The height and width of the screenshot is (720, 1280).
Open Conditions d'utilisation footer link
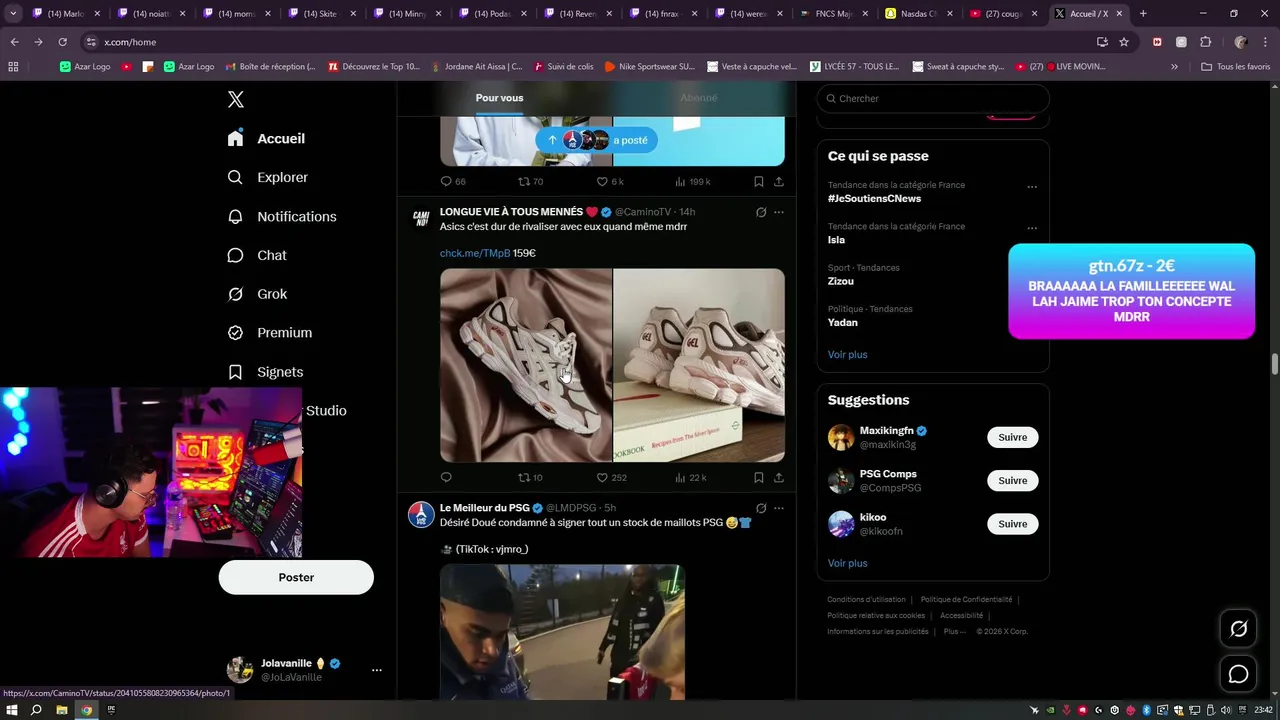(x=866, y=600)
